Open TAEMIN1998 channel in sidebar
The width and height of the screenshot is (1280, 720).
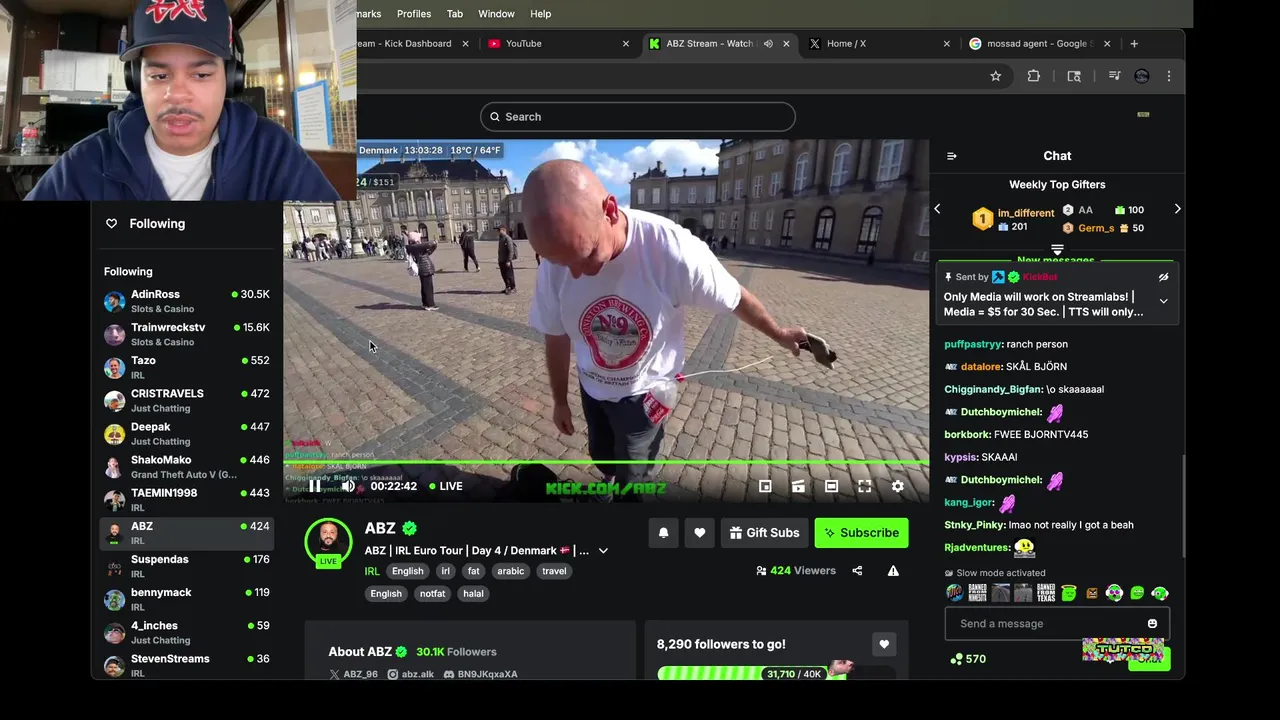[x=187, y=500]
